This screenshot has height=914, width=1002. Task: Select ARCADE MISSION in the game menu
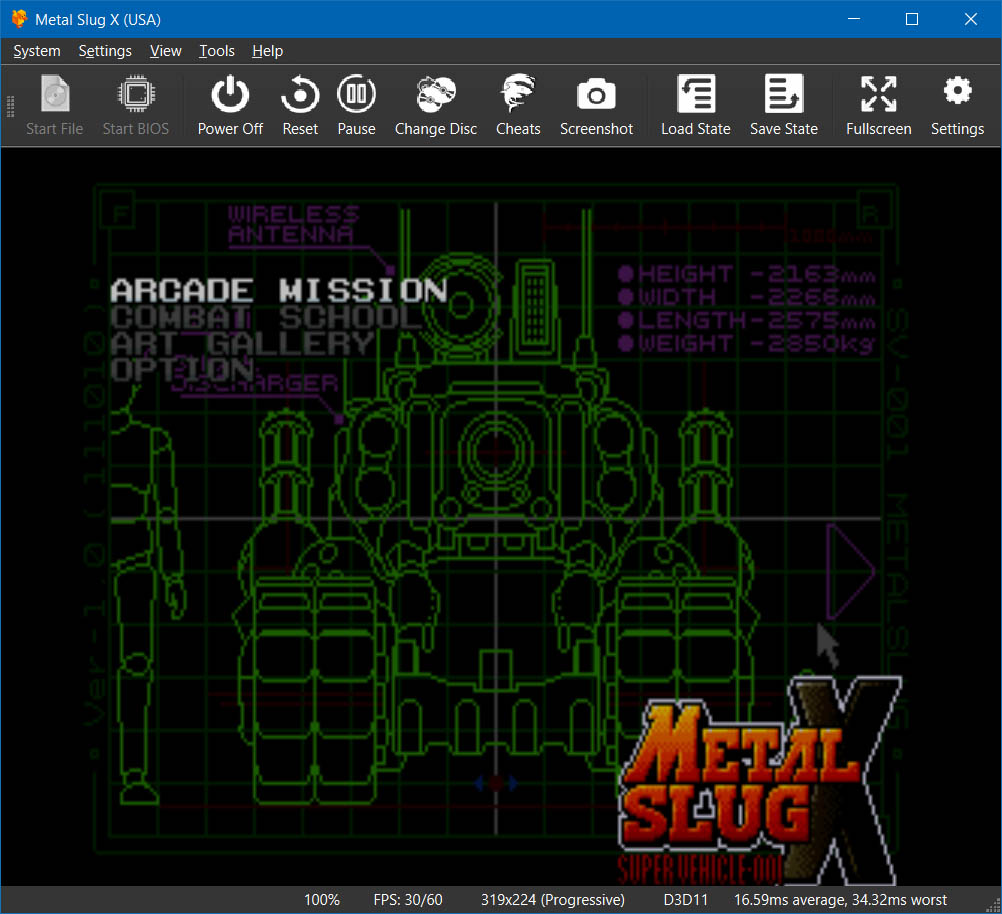[x=279, y=290]
